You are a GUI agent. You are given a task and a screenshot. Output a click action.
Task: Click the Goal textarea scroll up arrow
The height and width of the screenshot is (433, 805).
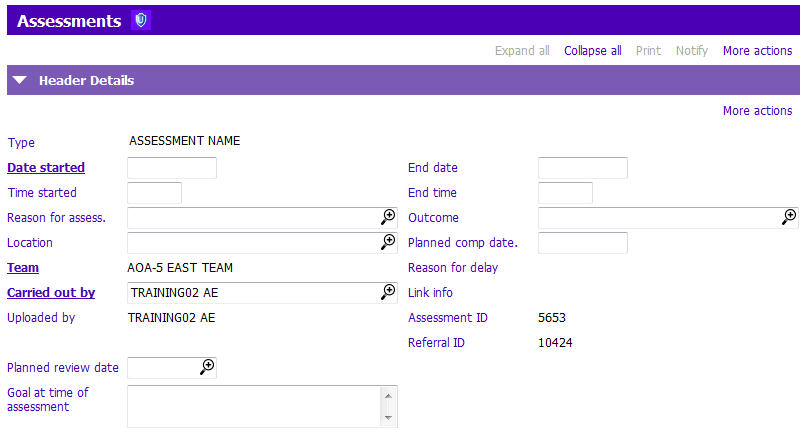(388, 396)
